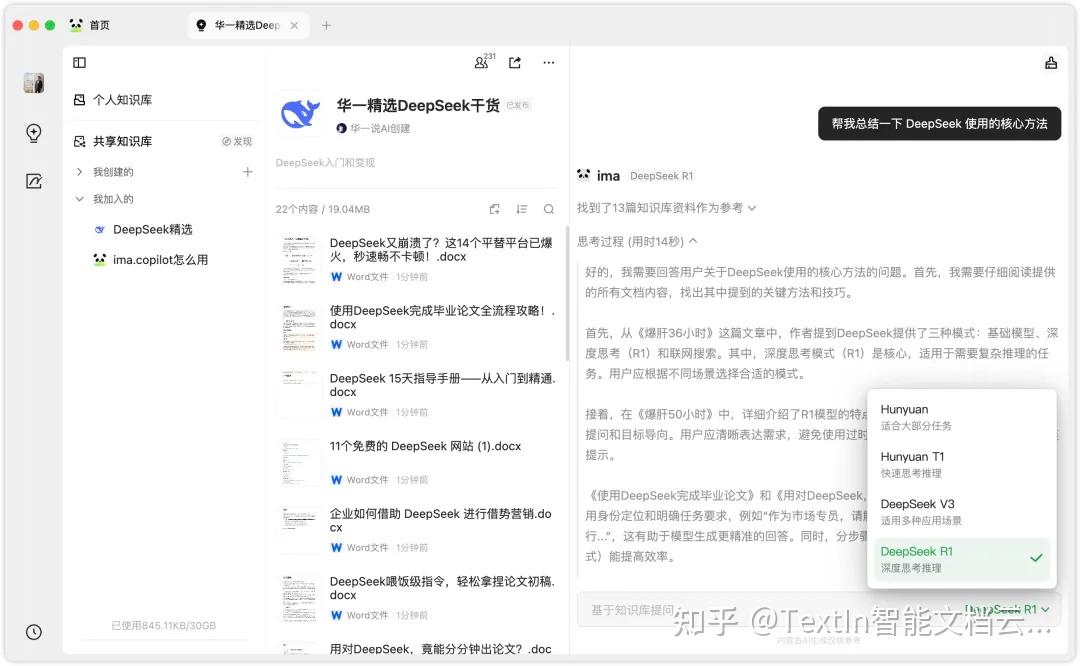The width and height of the screenshot is (1080, 666).
Task: Open the history clock icon
Action: [34, 632]
